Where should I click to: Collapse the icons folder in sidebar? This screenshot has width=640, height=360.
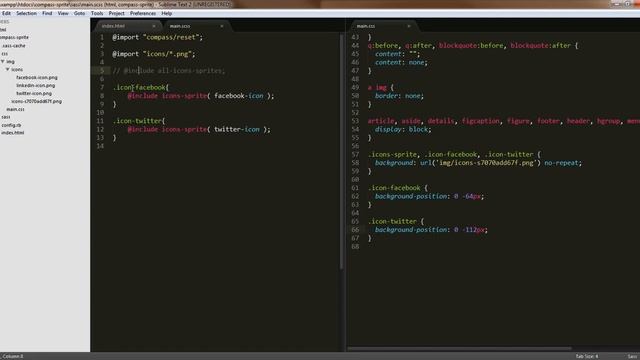click(7, 69)
